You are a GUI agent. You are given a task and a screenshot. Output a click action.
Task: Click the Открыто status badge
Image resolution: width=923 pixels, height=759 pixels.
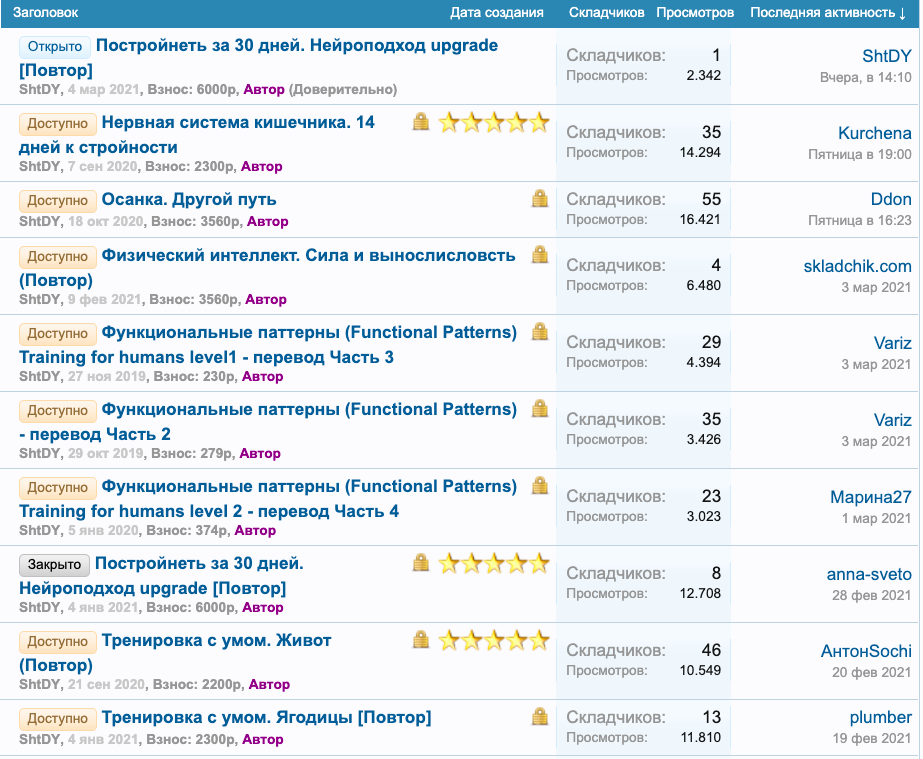(x=55, y=46)
